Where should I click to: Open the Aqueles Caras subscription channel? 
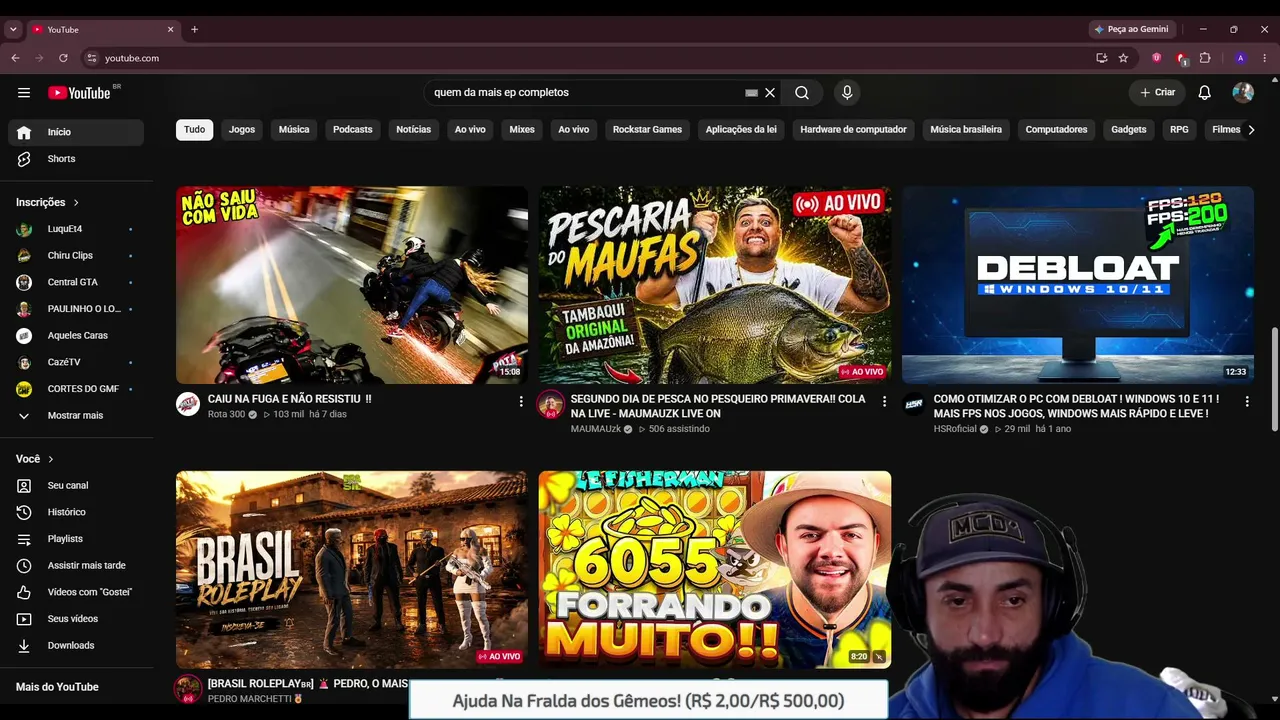pos(76,336)
